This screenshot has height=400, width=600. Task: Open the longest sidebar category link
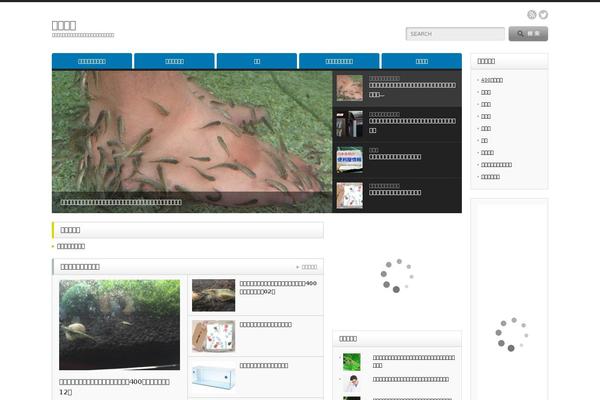pyautogui.click(x=496, y=165)
